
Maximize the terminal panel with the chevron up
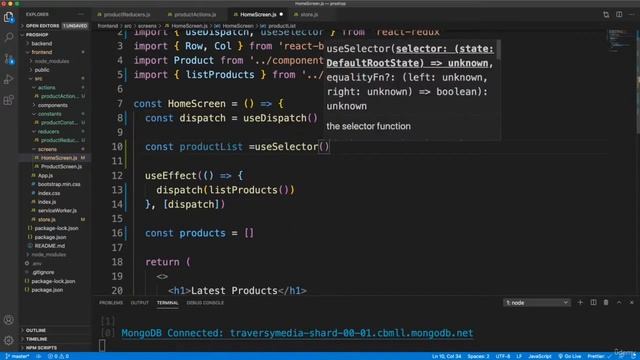619,302
